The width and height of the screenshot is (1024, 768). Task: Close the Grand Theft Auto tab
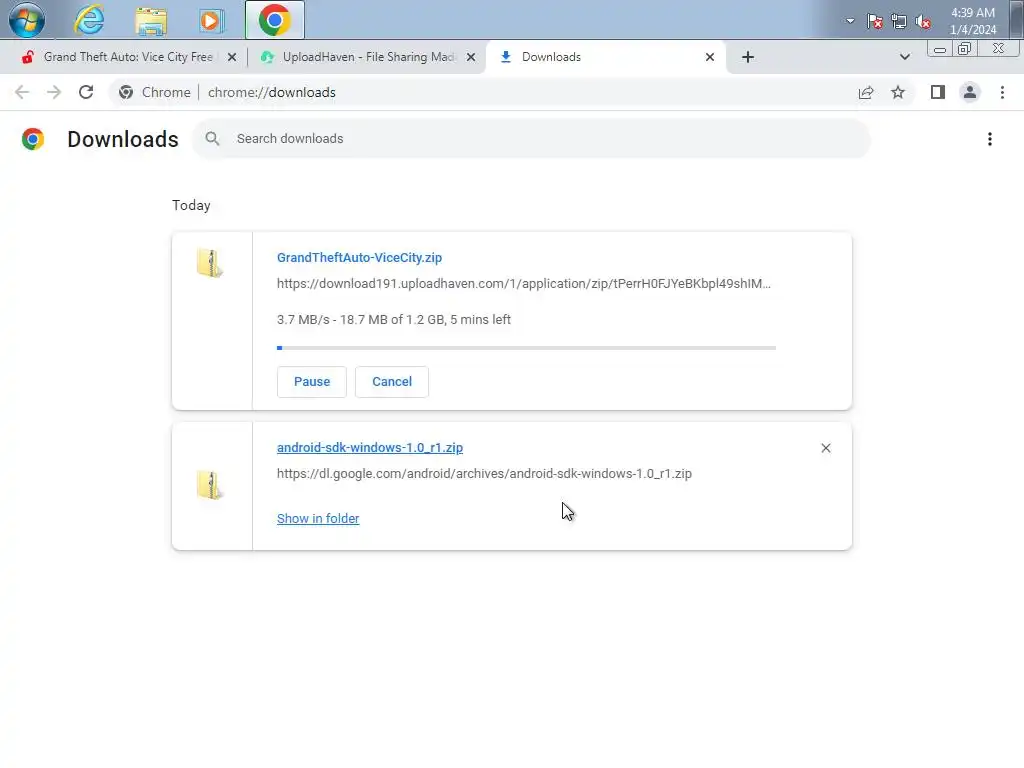[x=232, y=57]
